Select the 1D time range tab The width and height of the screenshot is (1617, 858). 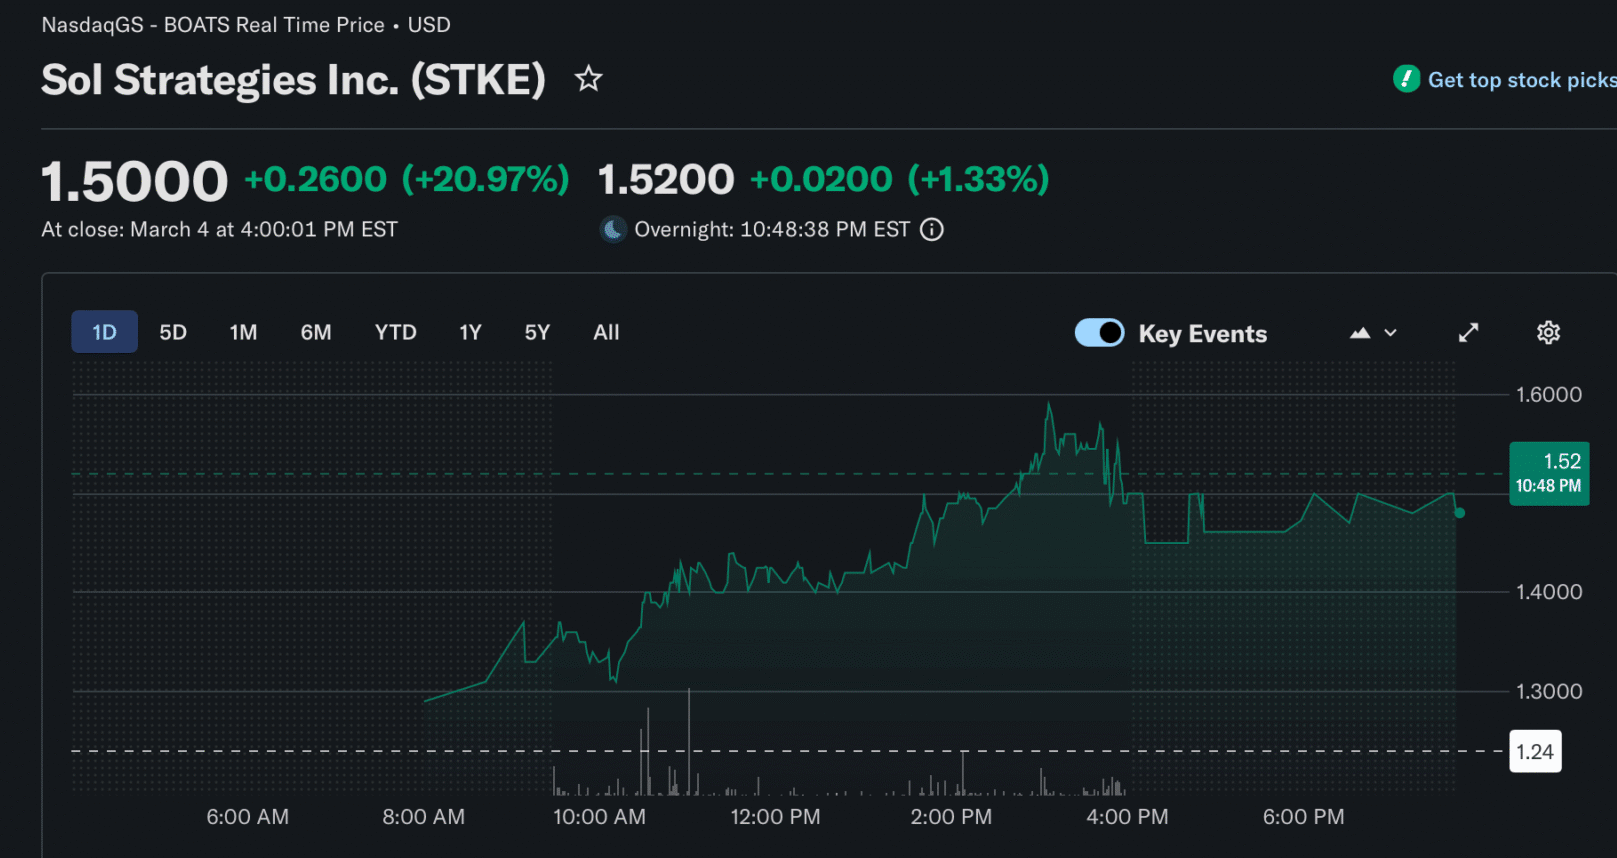click(x=104, y=333)
